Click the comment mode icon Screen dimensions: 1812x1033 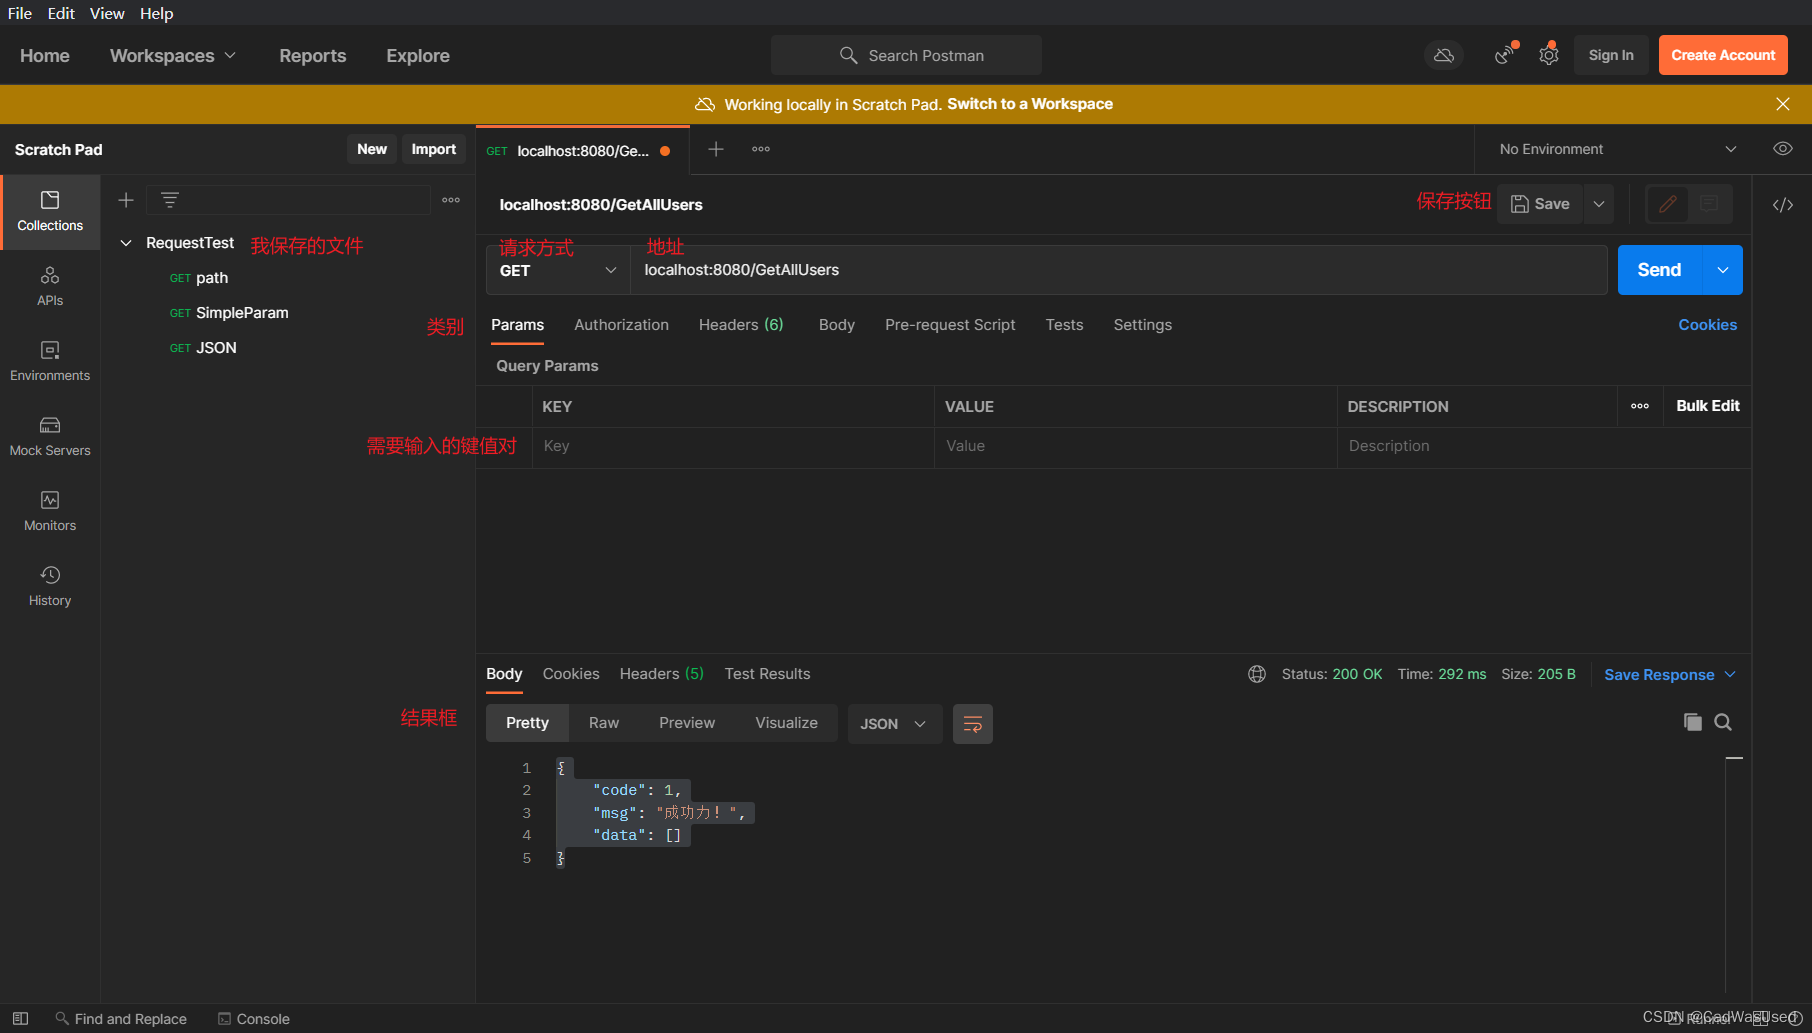tap(1710, 204)
